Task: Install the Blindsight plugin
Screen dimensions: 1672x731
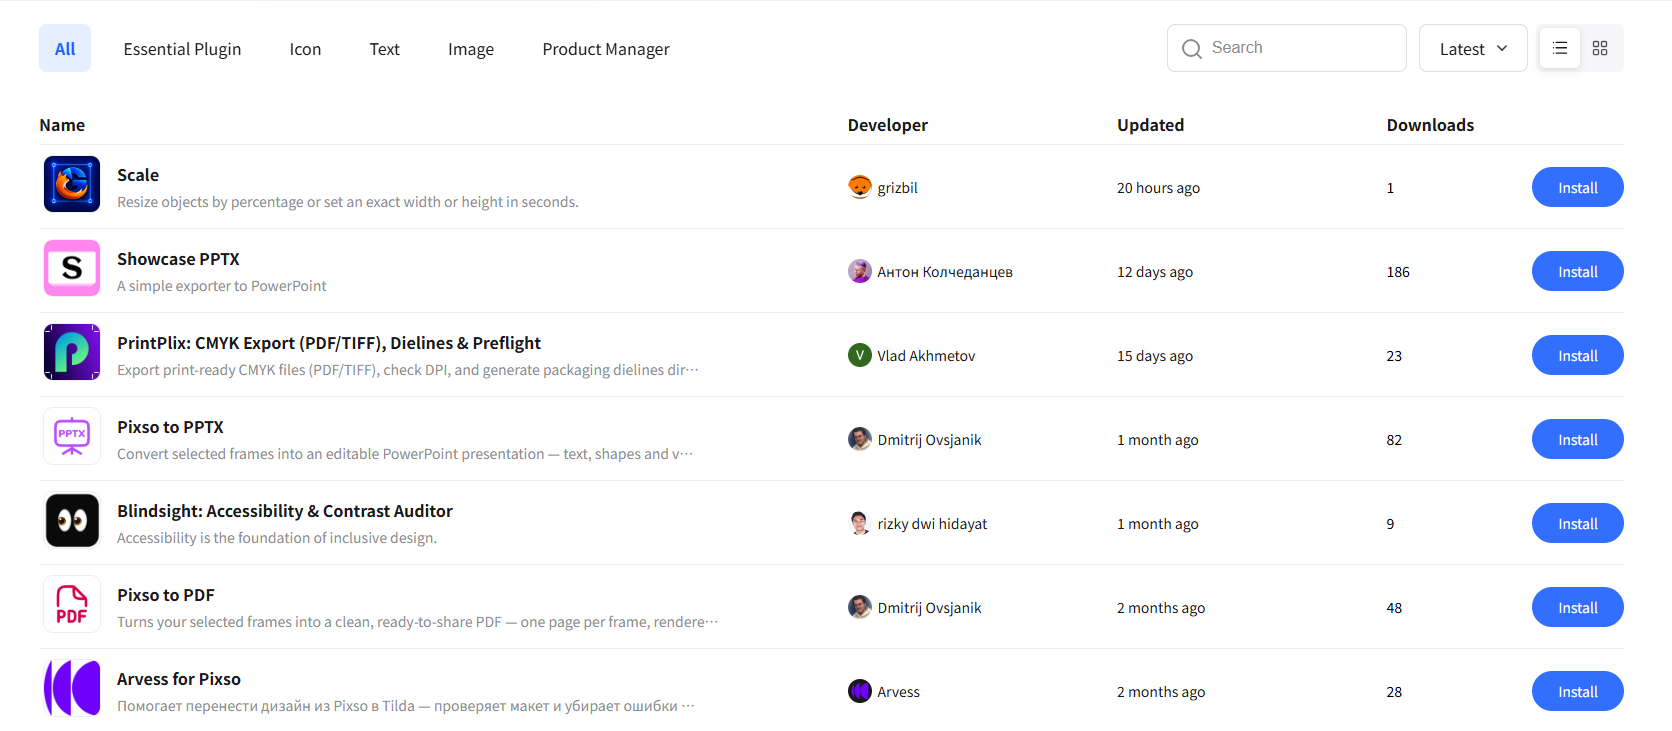Action: pyautogui.click(x=1578, y=523)
